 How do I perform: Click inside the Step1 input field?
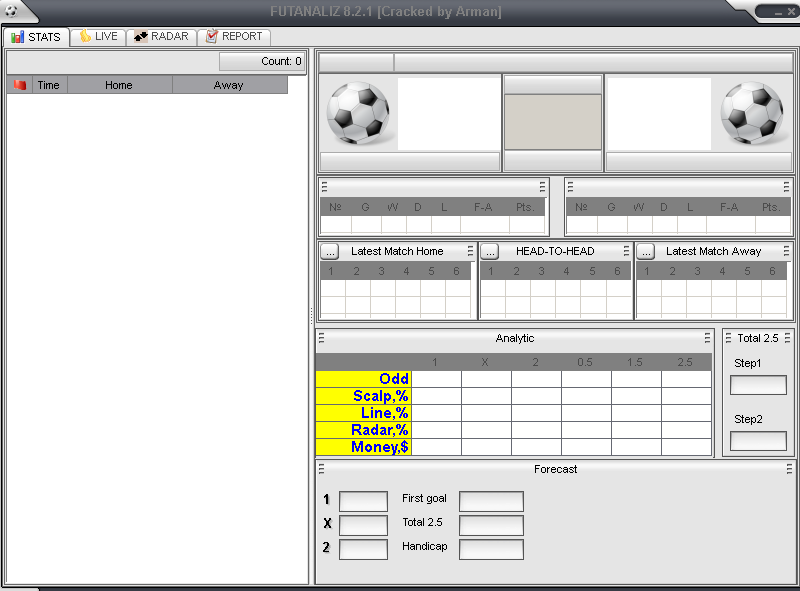(x=758, y=385)
